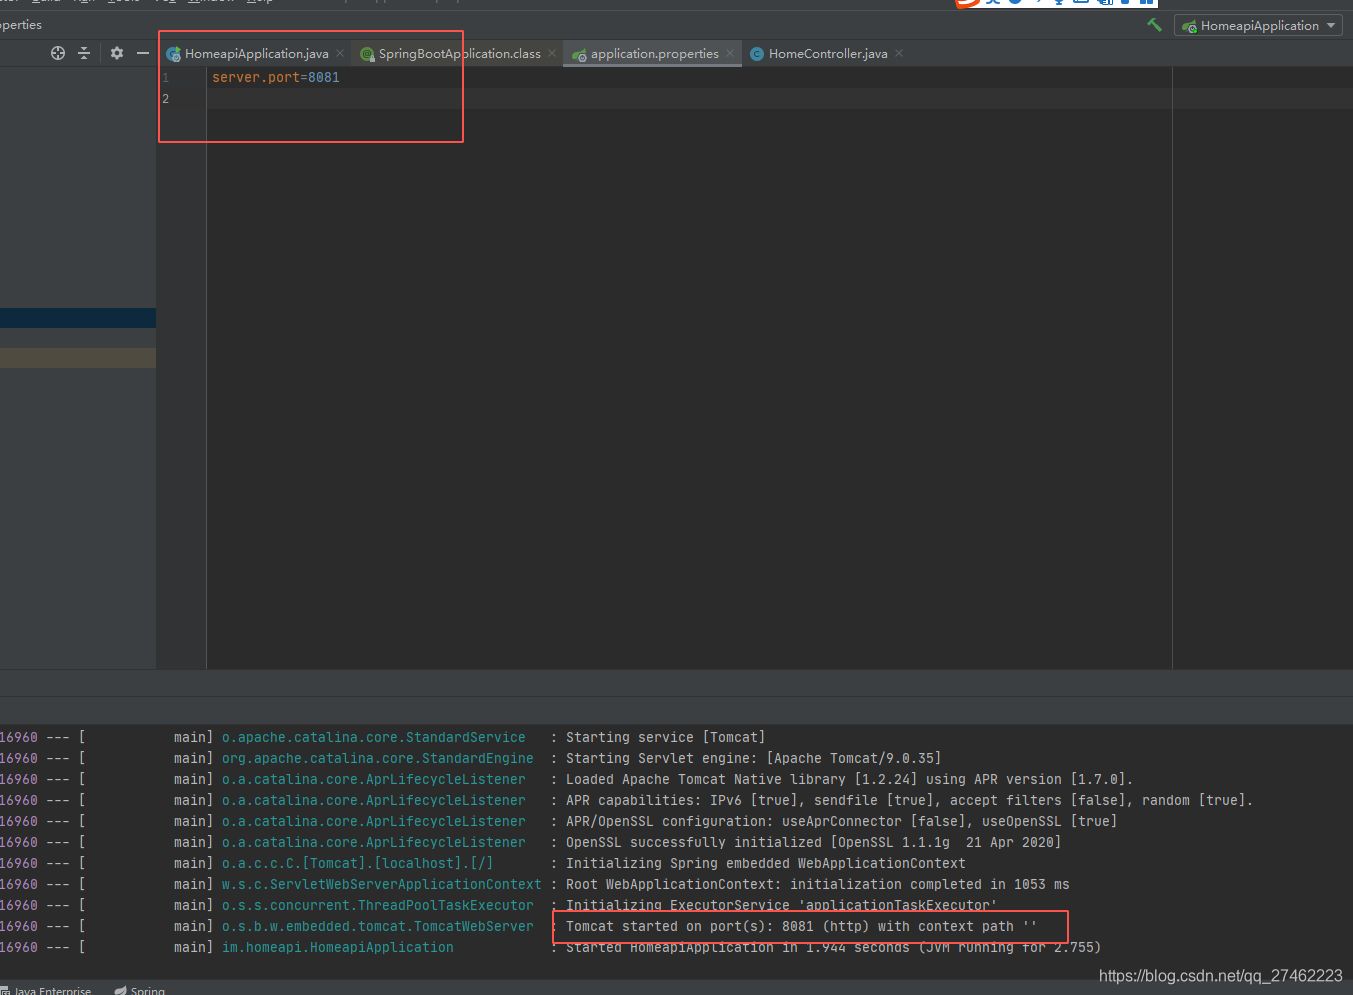The width and height of the screenshot is (1353, 995).
Task: Click the server.port=8081 line in editor
Action: point(276,78)
